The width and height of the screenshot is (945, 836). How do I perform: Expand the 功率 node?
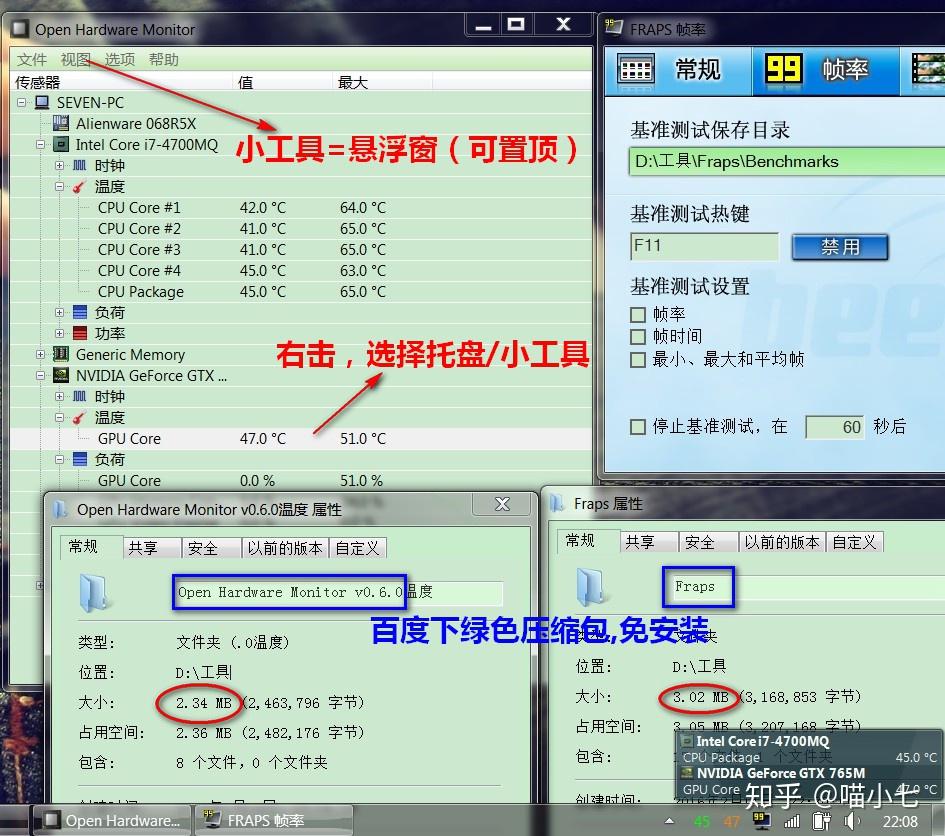59,333
